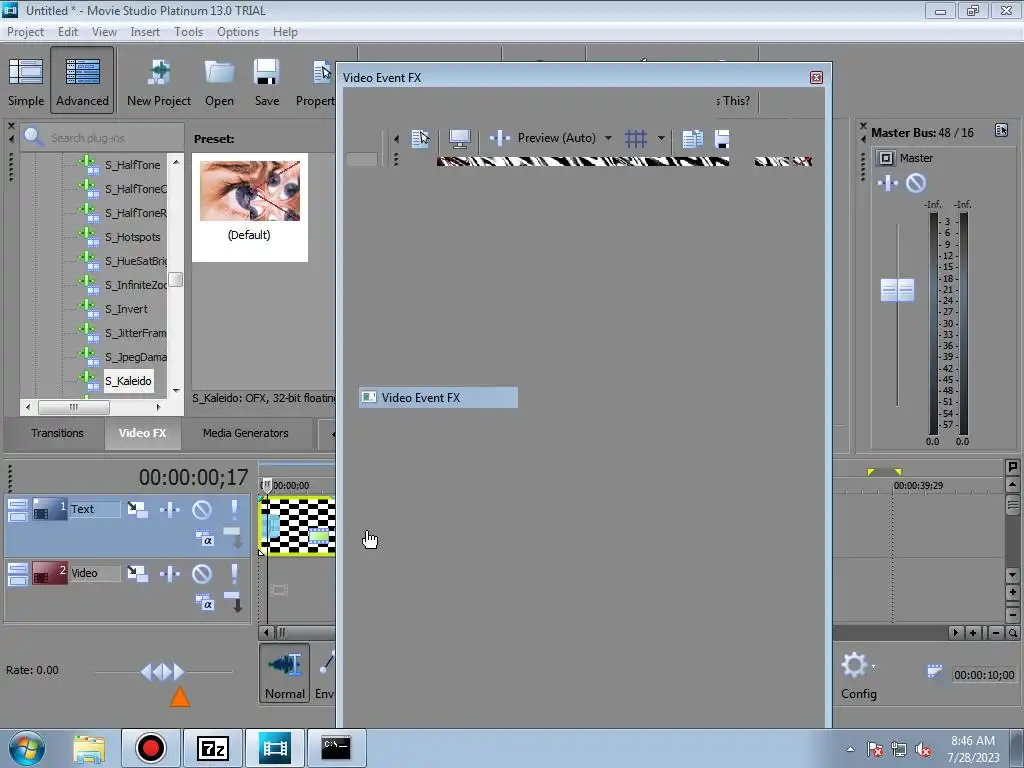Copy snapshot to clipboard icon
Viewport: 1024px width, 768px height.
tap(692, 138)
